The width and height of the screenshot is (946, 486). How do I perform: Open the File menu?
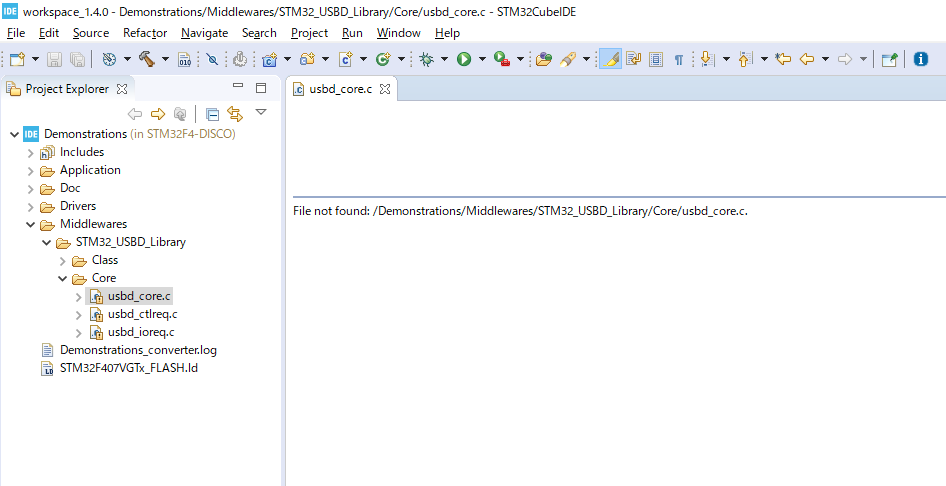click(16, 33)
